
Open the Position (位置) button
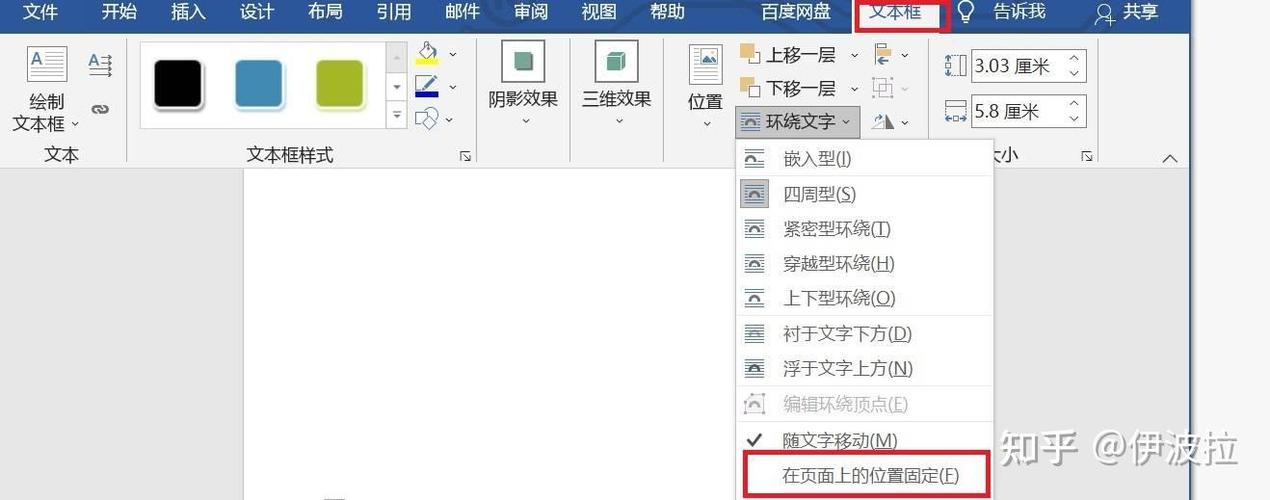click(x=706, y=88)
